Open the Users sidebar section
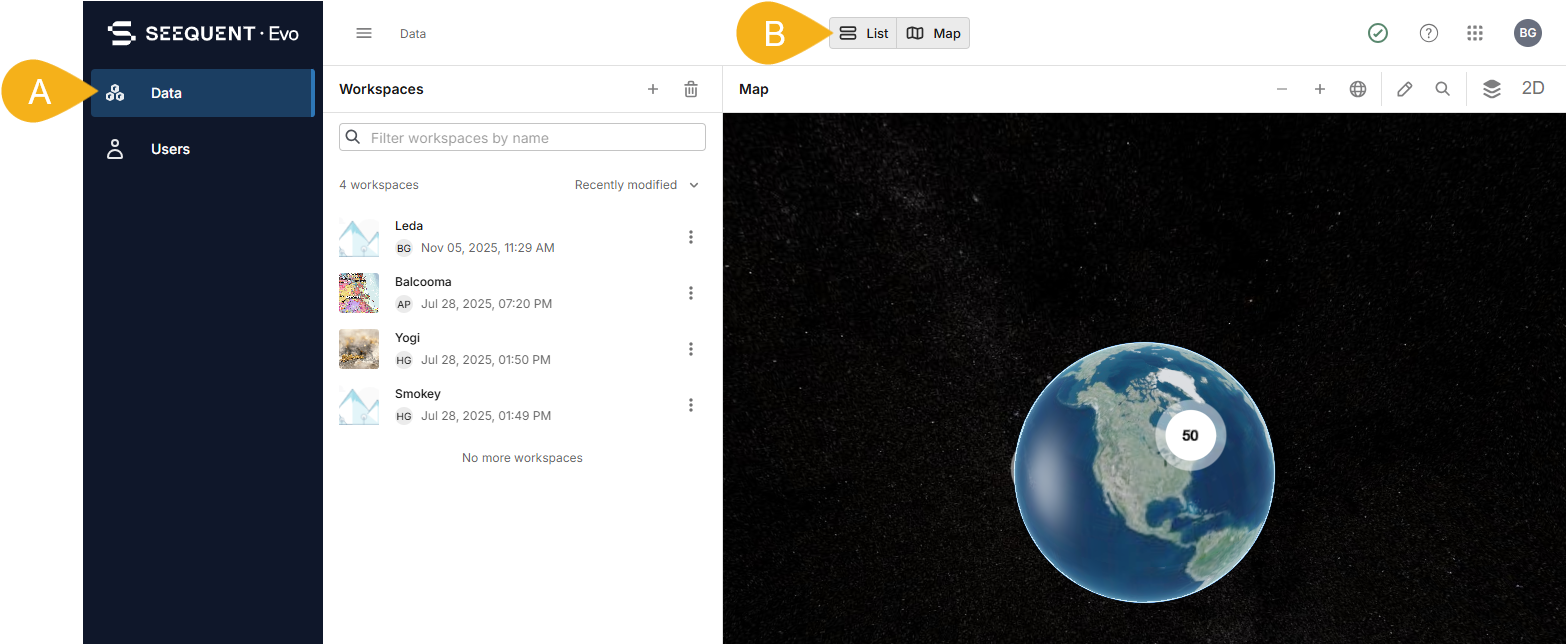The width and height of the screenshot is (1566, 644). tap(170, 149)
